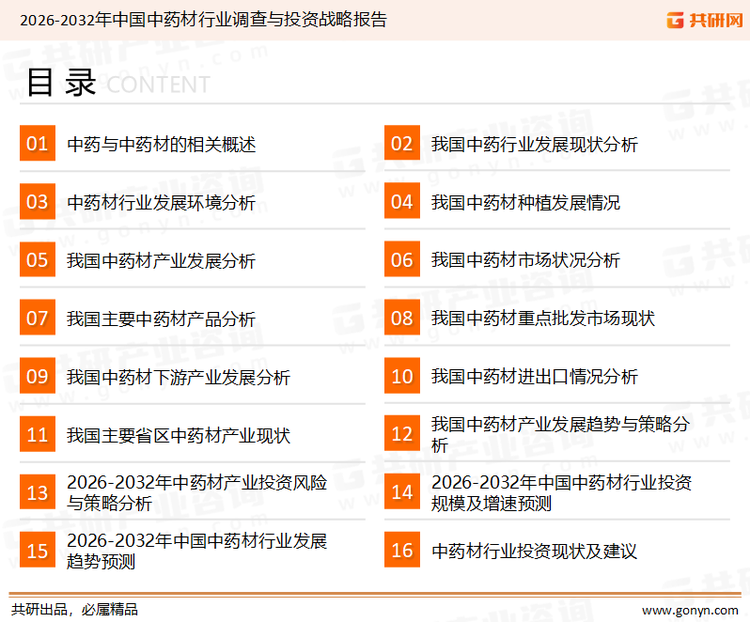Click the 目录 heading
This screenshot has height=622, width=750.
[x=61, y=82]
